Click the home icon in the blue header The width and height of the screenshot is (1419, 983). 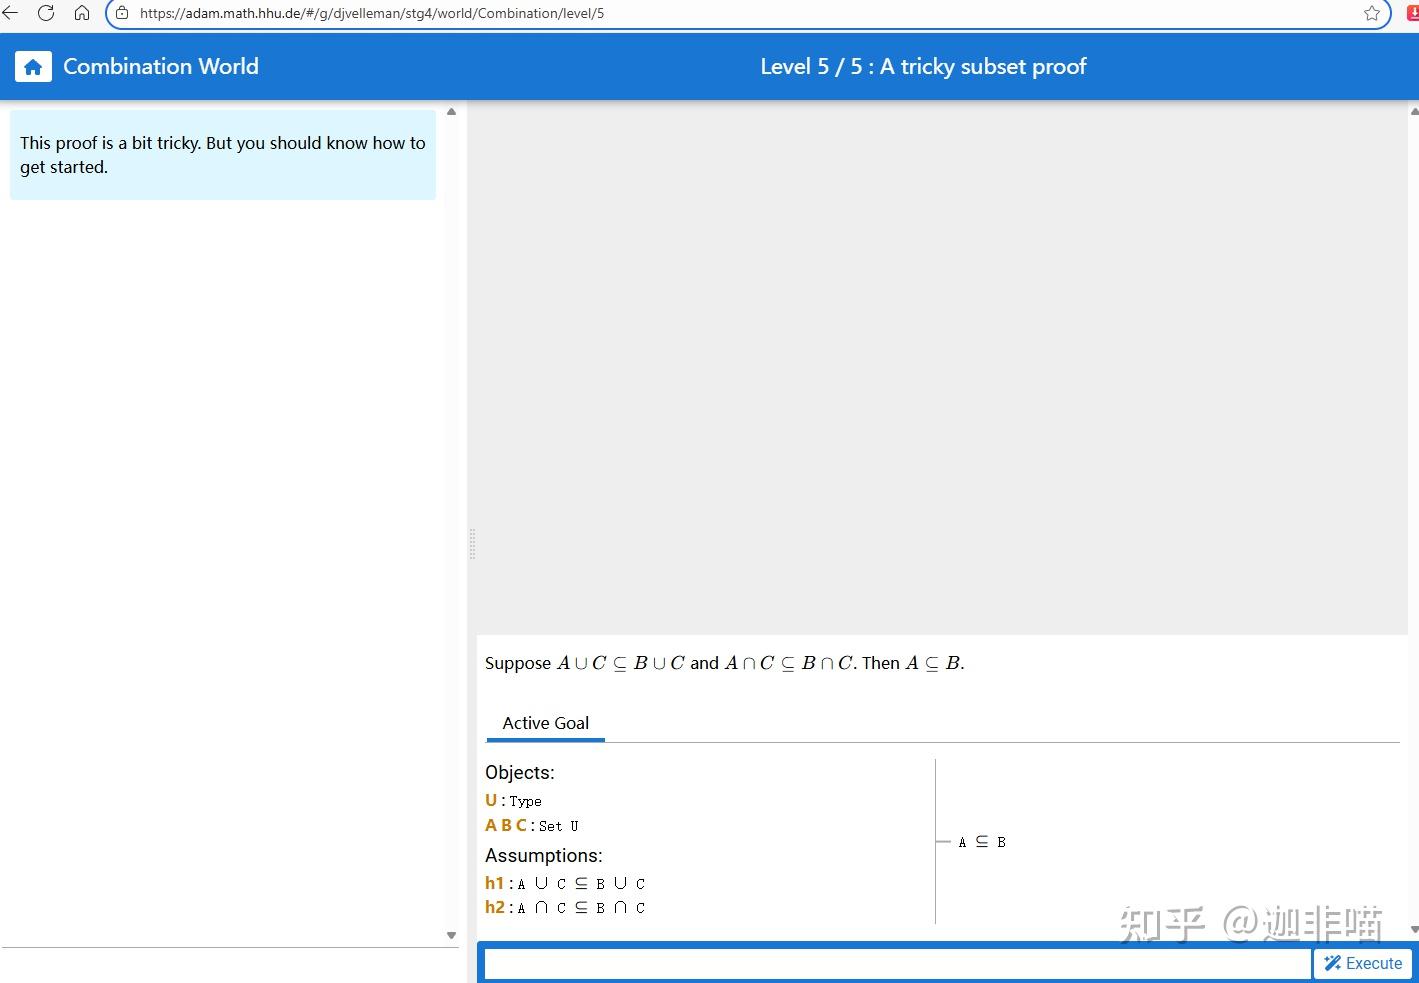click(32, 66)
